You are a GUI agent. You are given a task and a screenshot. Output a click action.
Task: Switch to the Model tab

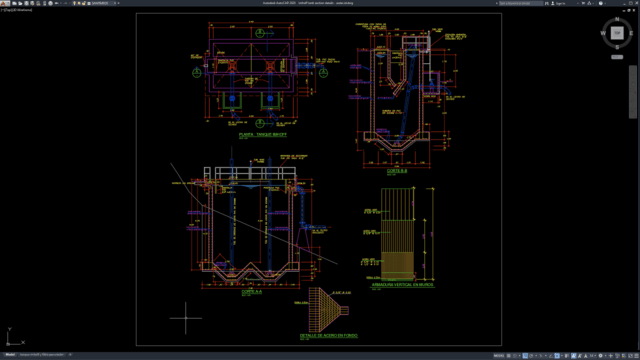(x=10, y=355)
